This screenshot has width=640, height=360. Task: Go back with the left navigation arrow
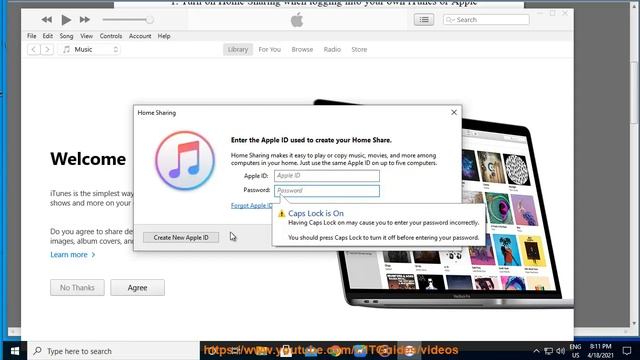tap(34, 49)
